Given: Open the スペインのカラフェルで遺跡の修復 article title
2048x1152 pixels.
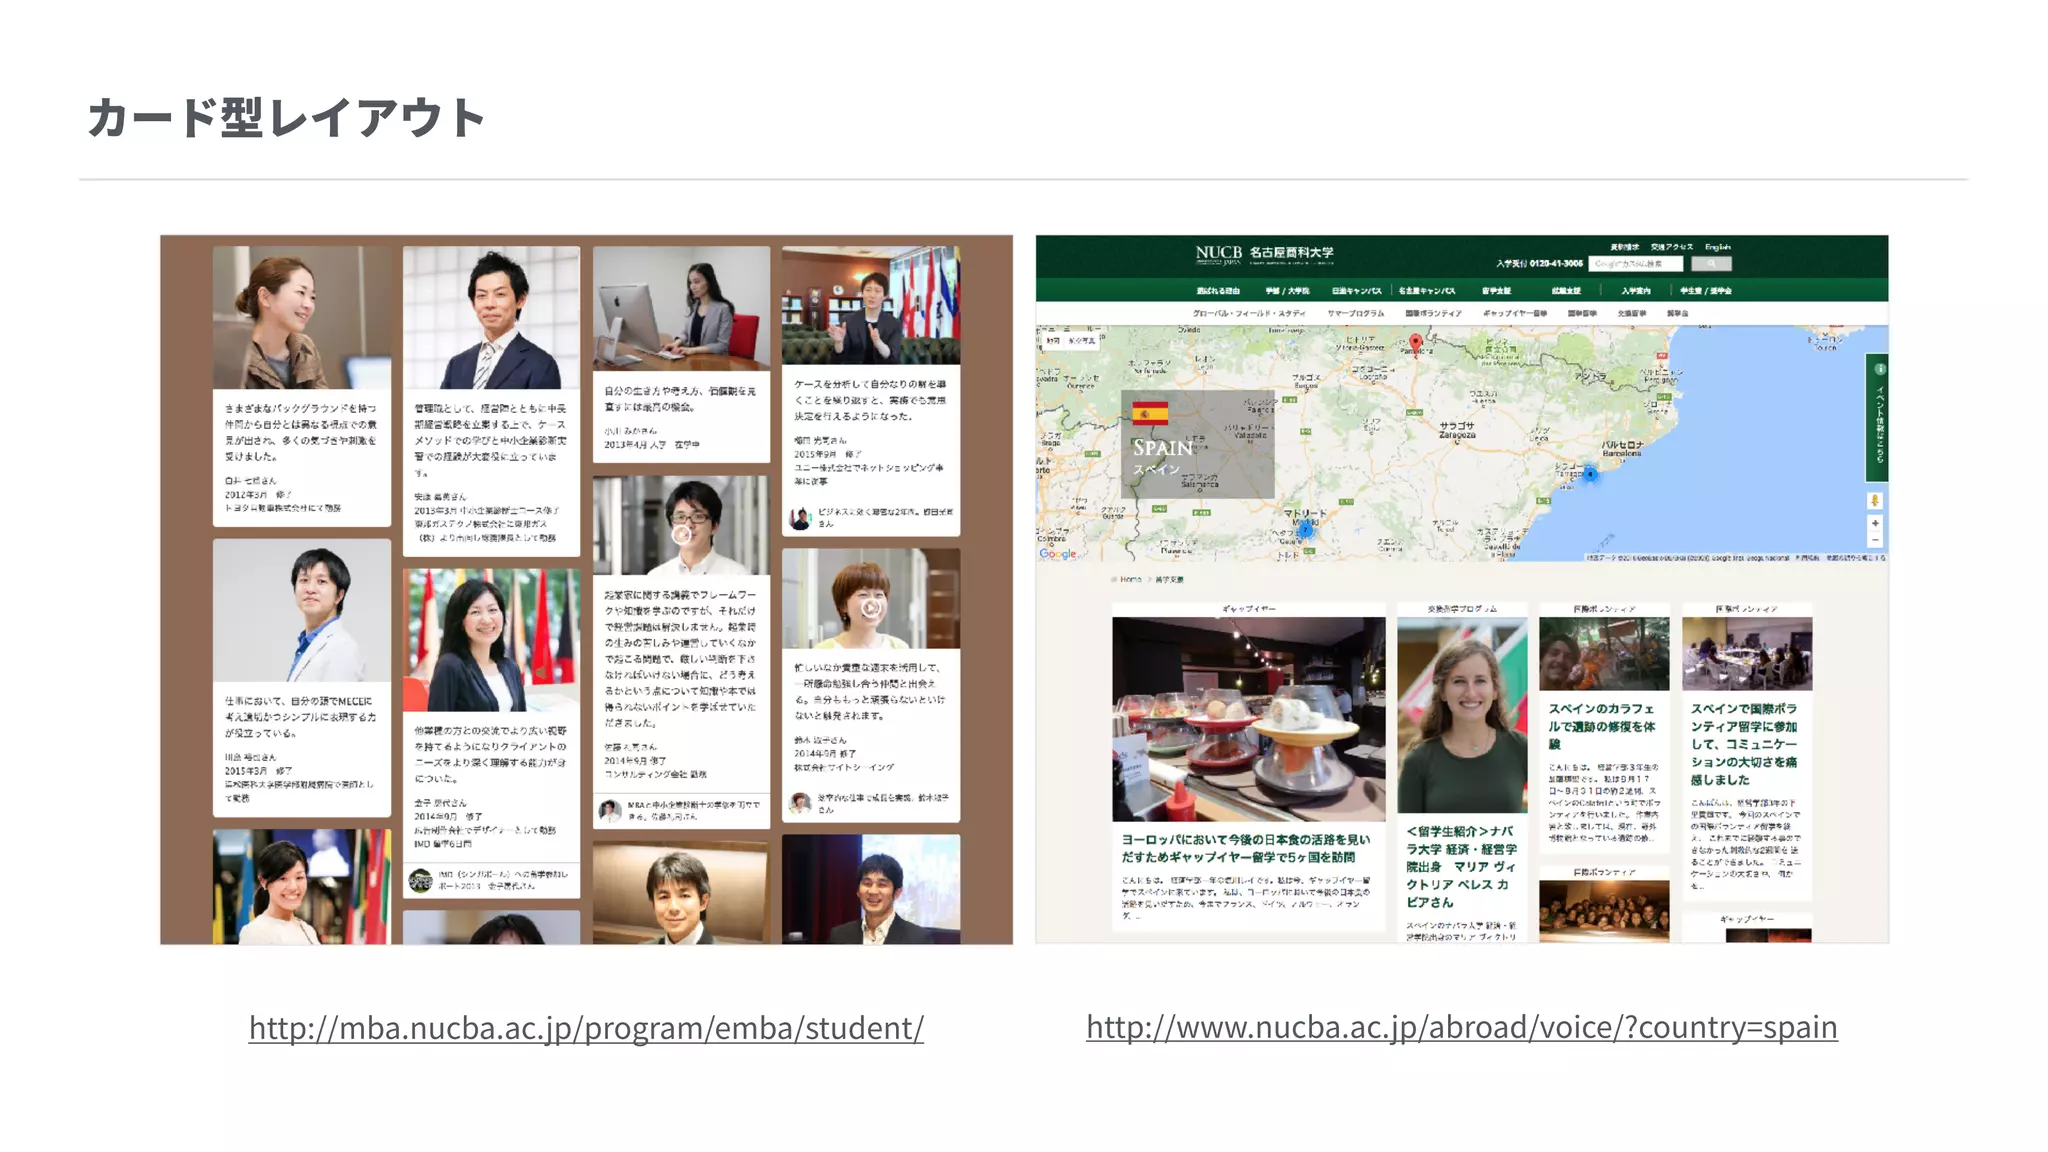Looking at the screenshot, I should pyautogui.click(x=1603, y=726).
